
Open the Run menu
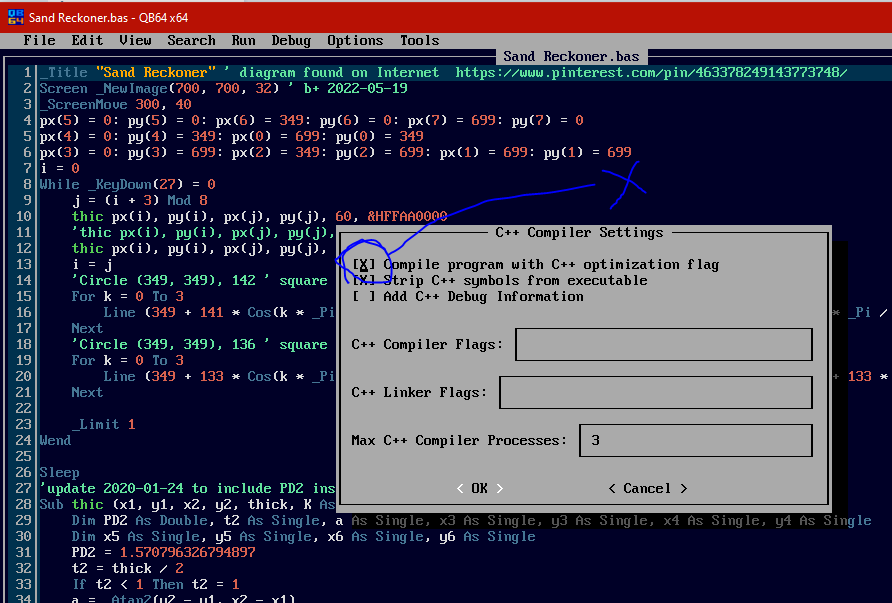point(243,40)
